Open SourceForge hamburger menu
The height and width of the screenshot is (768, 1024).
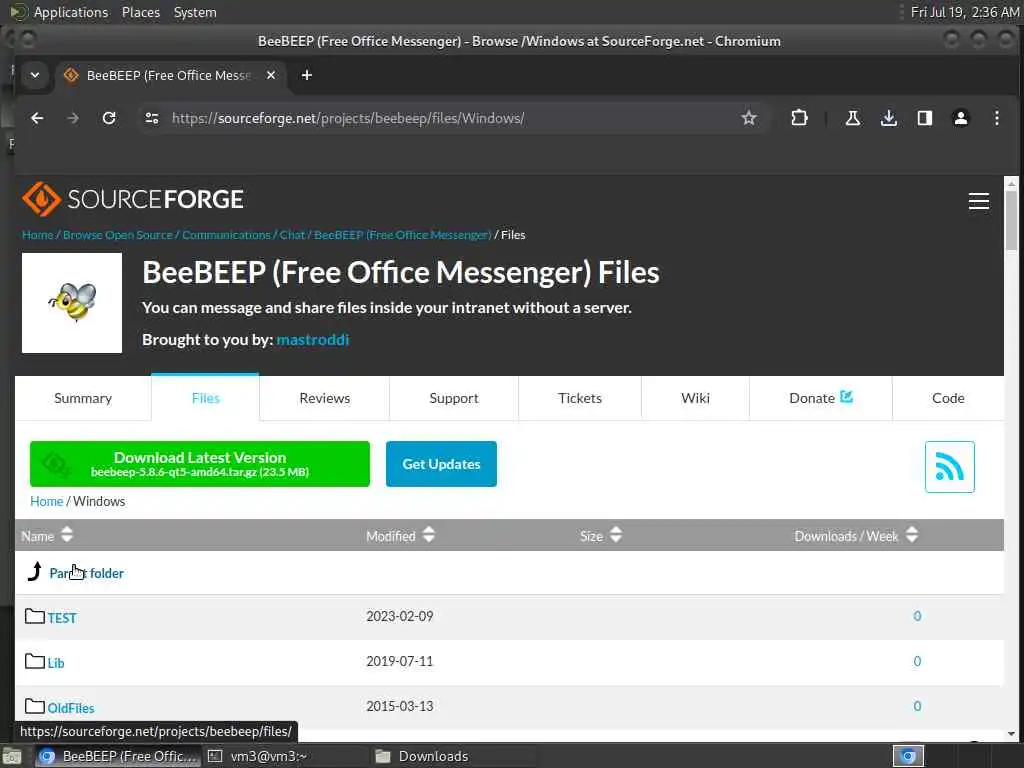[x=978, y=201]
